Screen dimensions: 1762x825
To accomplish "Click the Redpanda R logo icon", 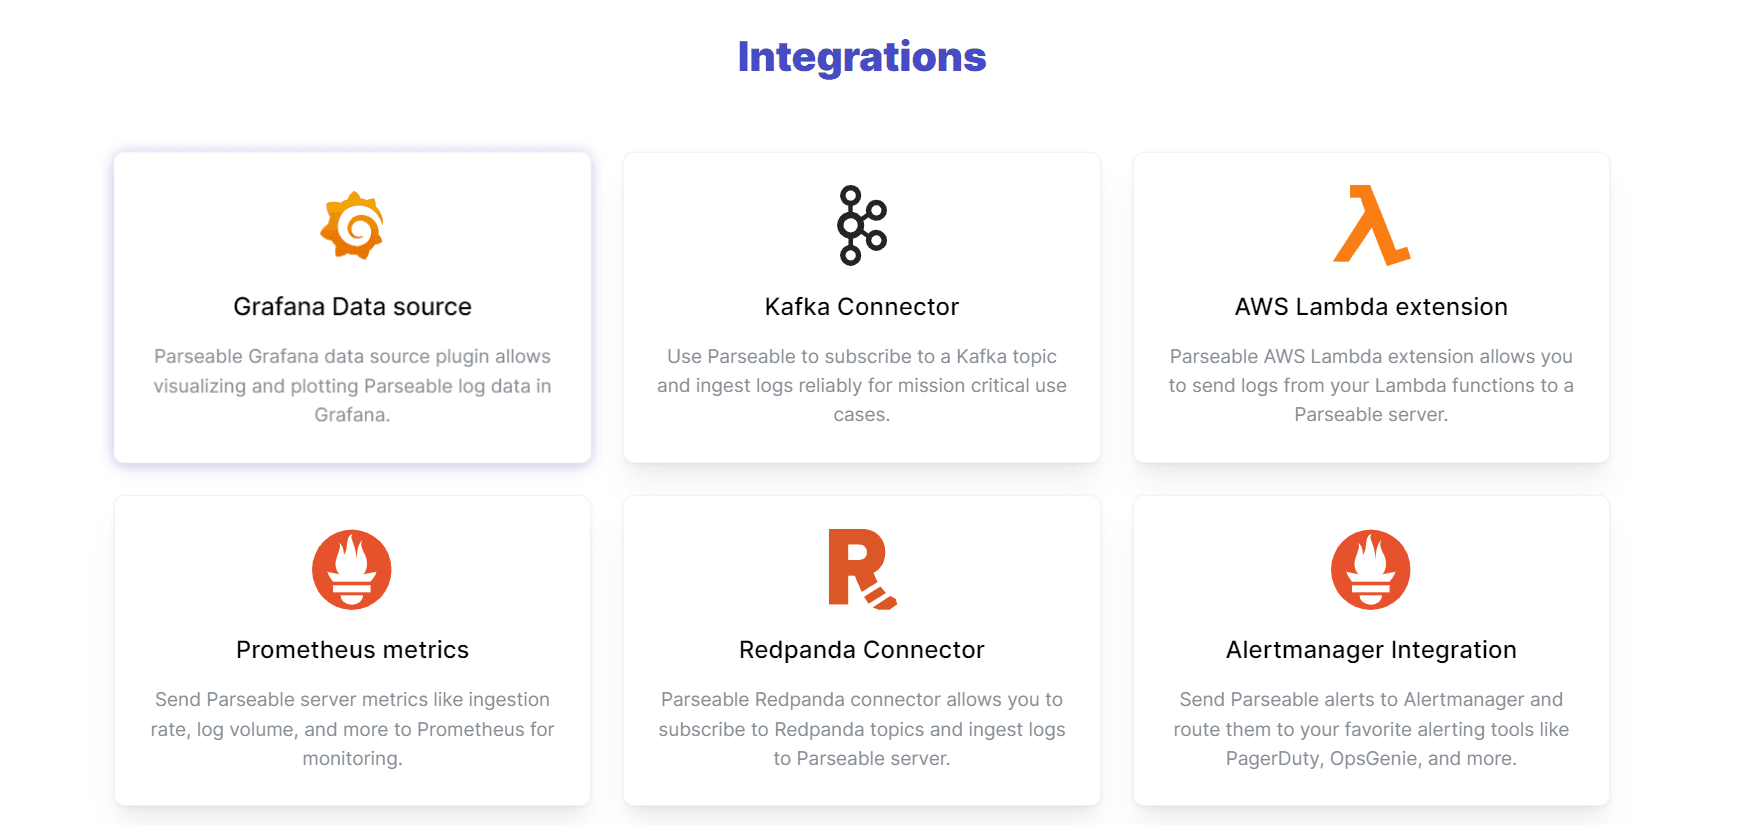I will [x=861, y=569].
